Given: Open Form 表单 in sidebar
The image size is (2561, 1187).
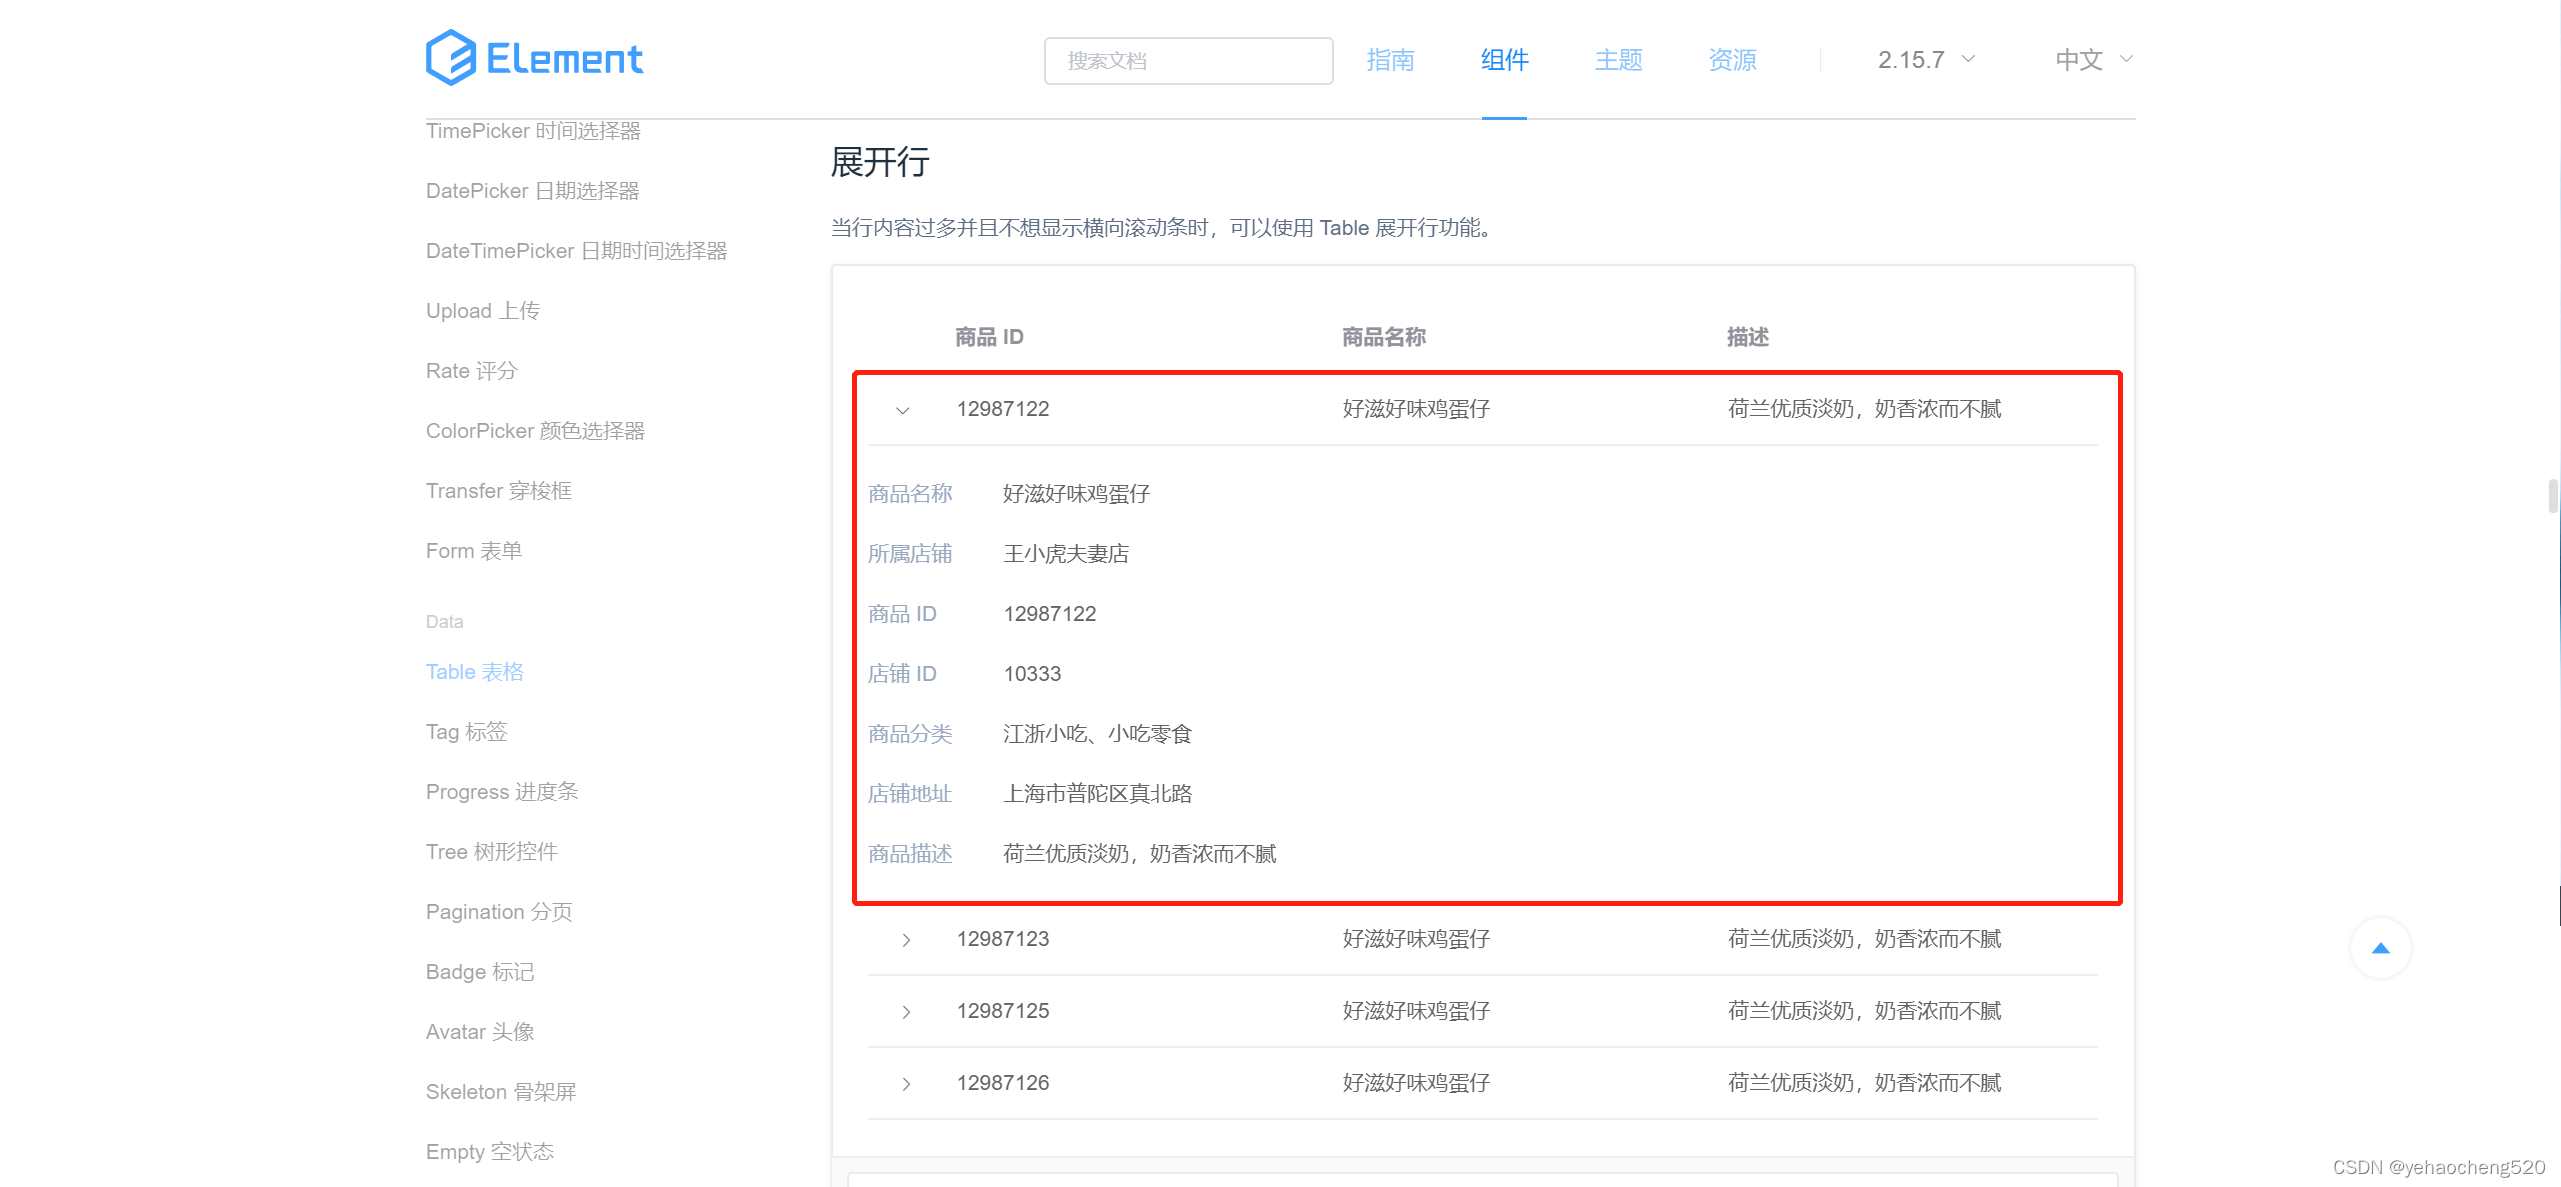Looking at the screenshot, I should [473, 551].
